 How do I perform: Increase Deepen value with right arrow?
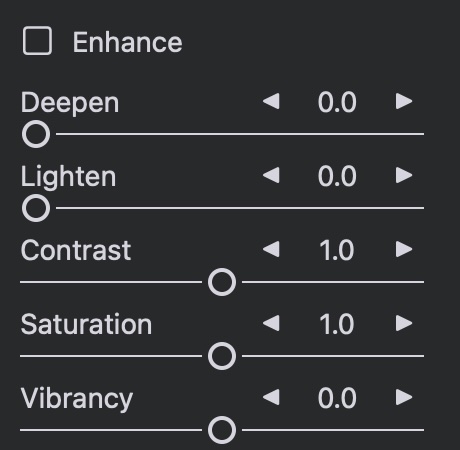pyautogui.click(x=404, y=101)
